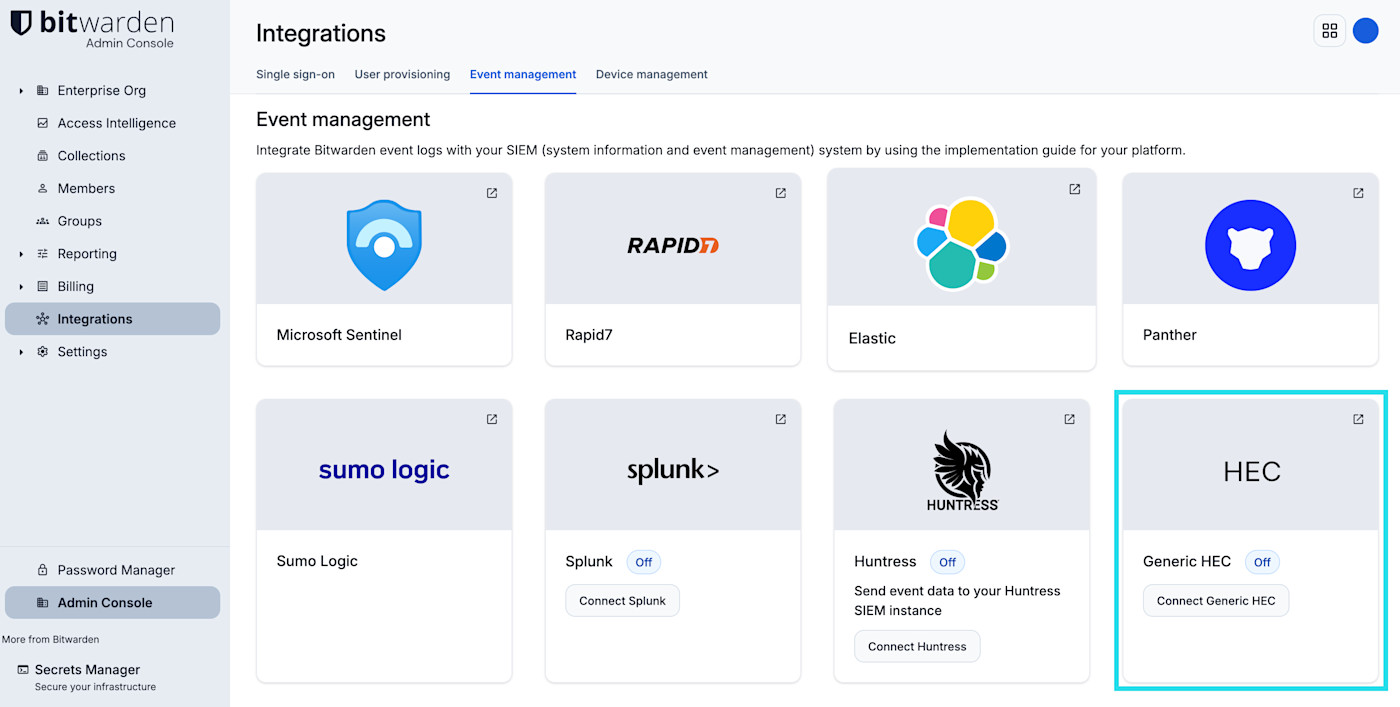Image resolution: width=1400 pixels, height=707 pixels.
Task: Click Connect Splunk button
Action: pos(622,601)
